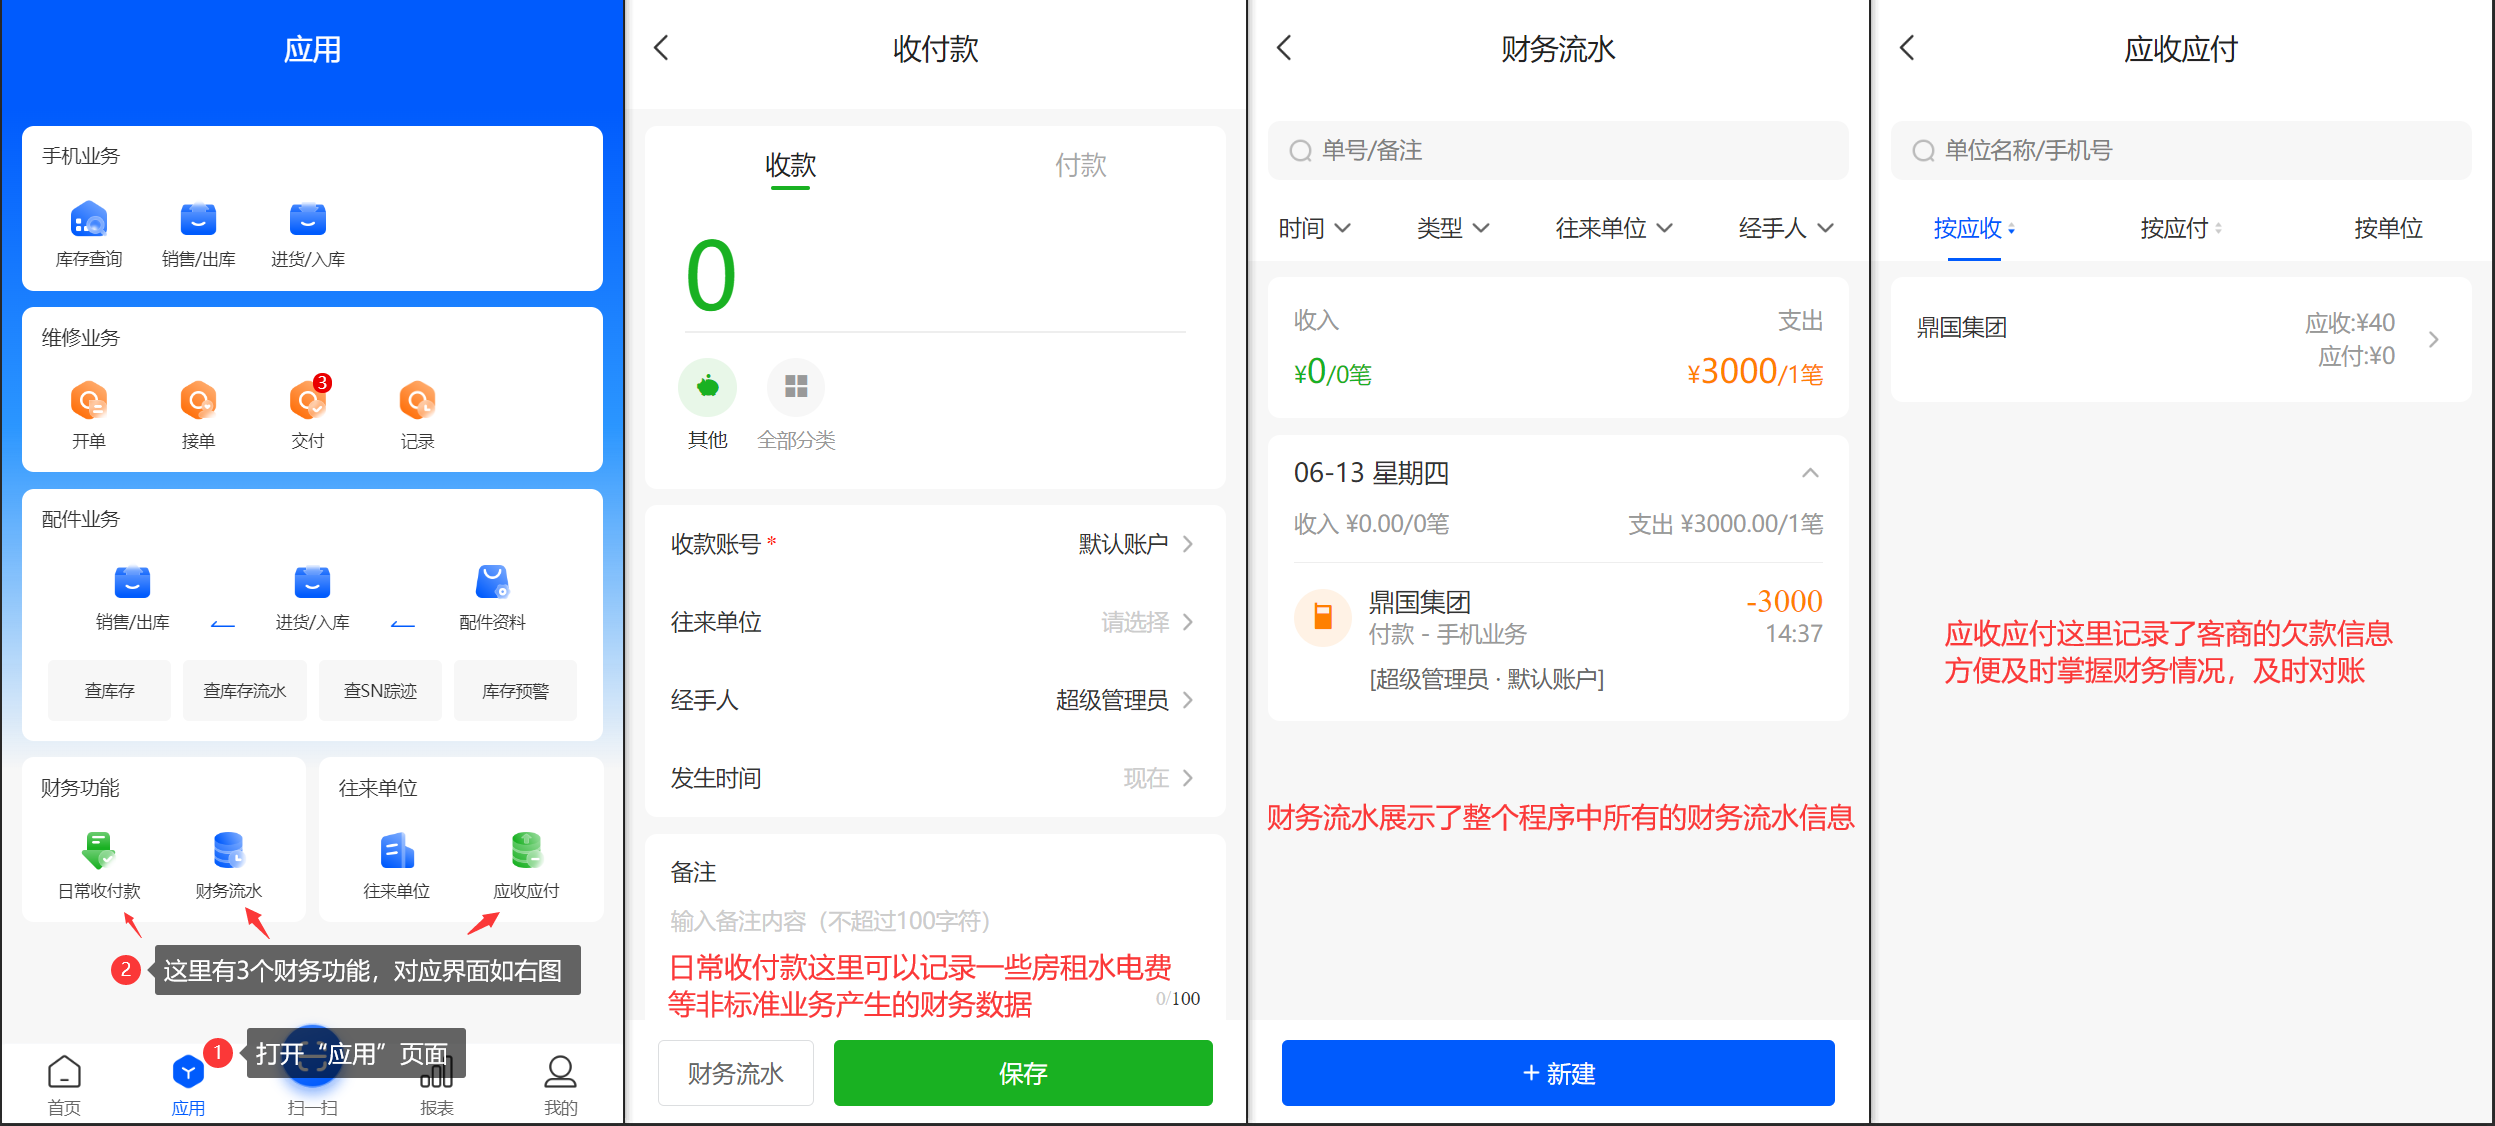Open the 鼎国集团 receivable entry
The width and height of the screenshot is (2495, 1126).
coord(2180,340)
